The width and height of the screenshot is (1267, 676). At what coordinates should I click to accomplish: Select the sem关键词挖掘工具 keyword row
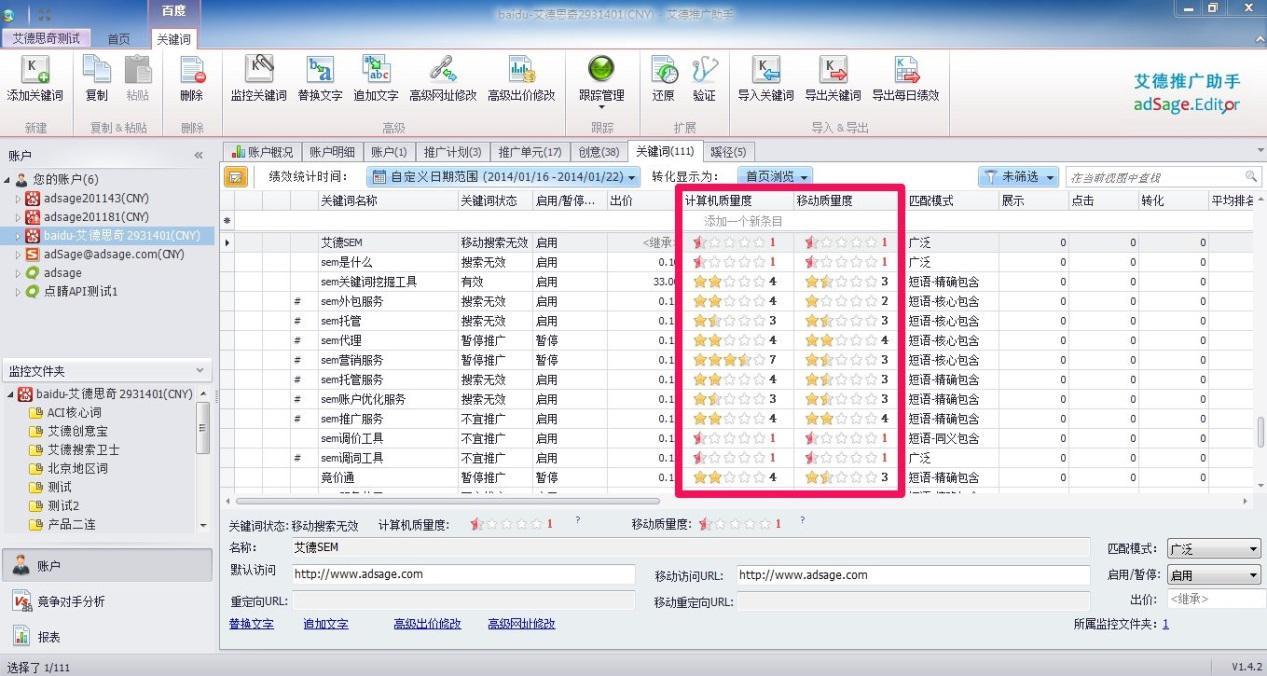[735, 282]
